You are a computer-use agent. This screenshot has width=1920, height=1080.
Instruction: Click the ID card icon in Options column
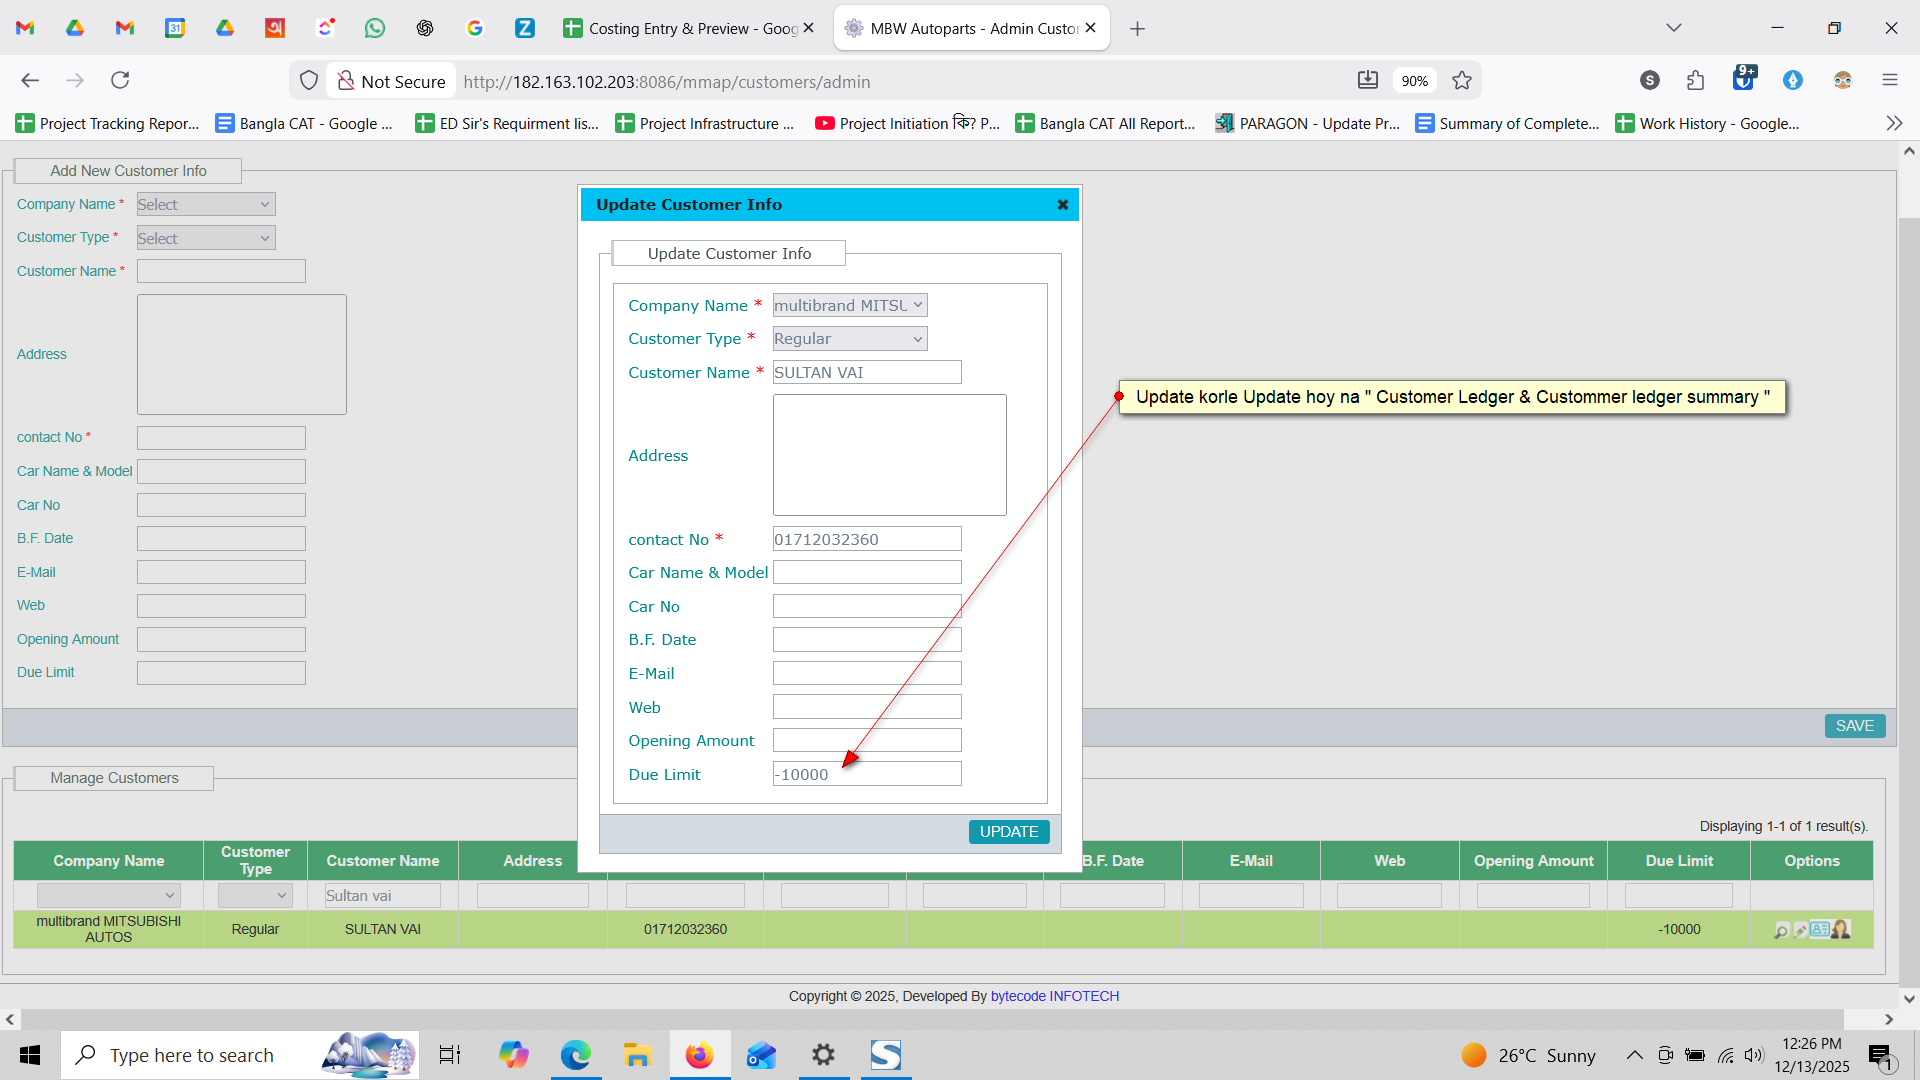coord(1820,929)
